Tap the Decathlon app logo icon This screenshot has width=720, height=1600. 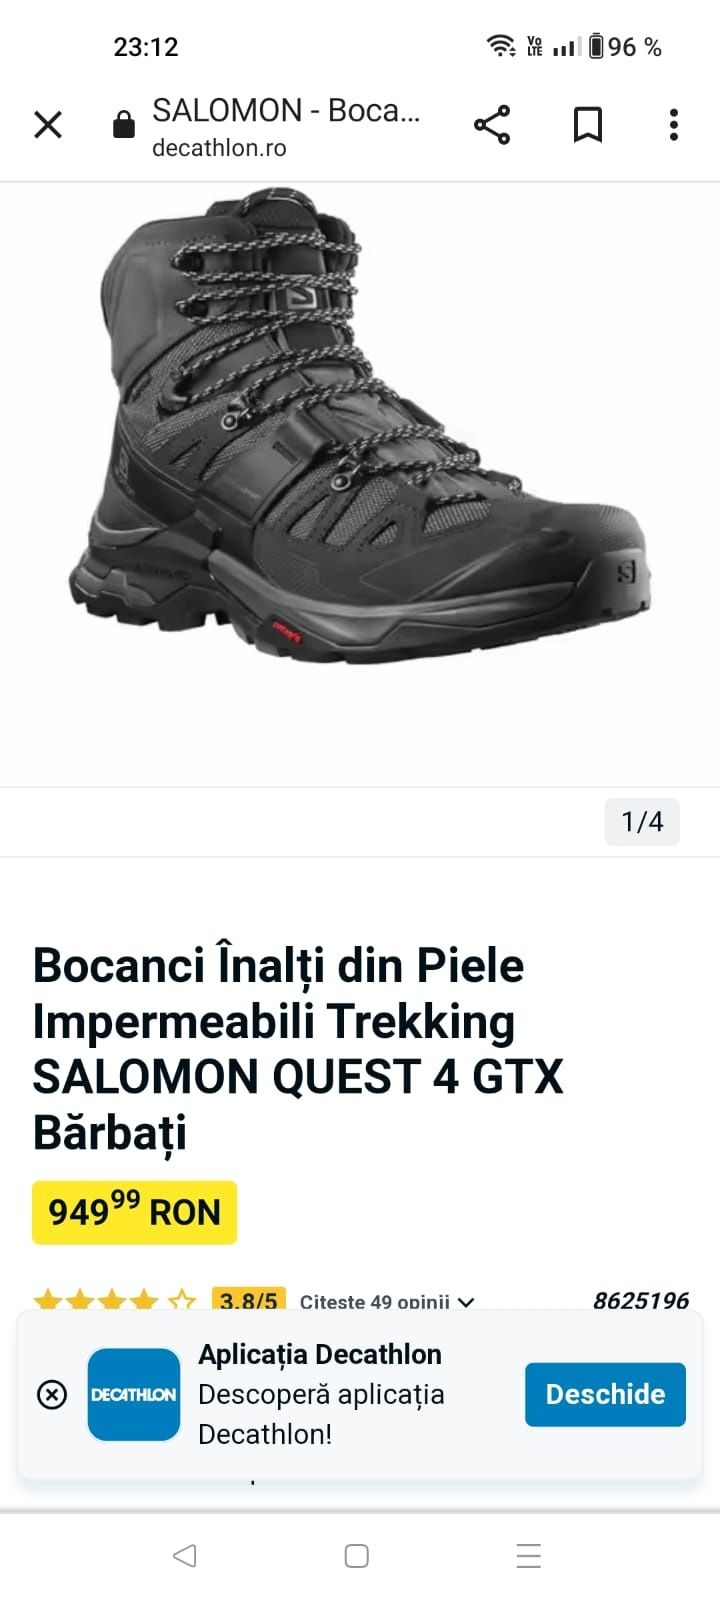pos(134,1394)
